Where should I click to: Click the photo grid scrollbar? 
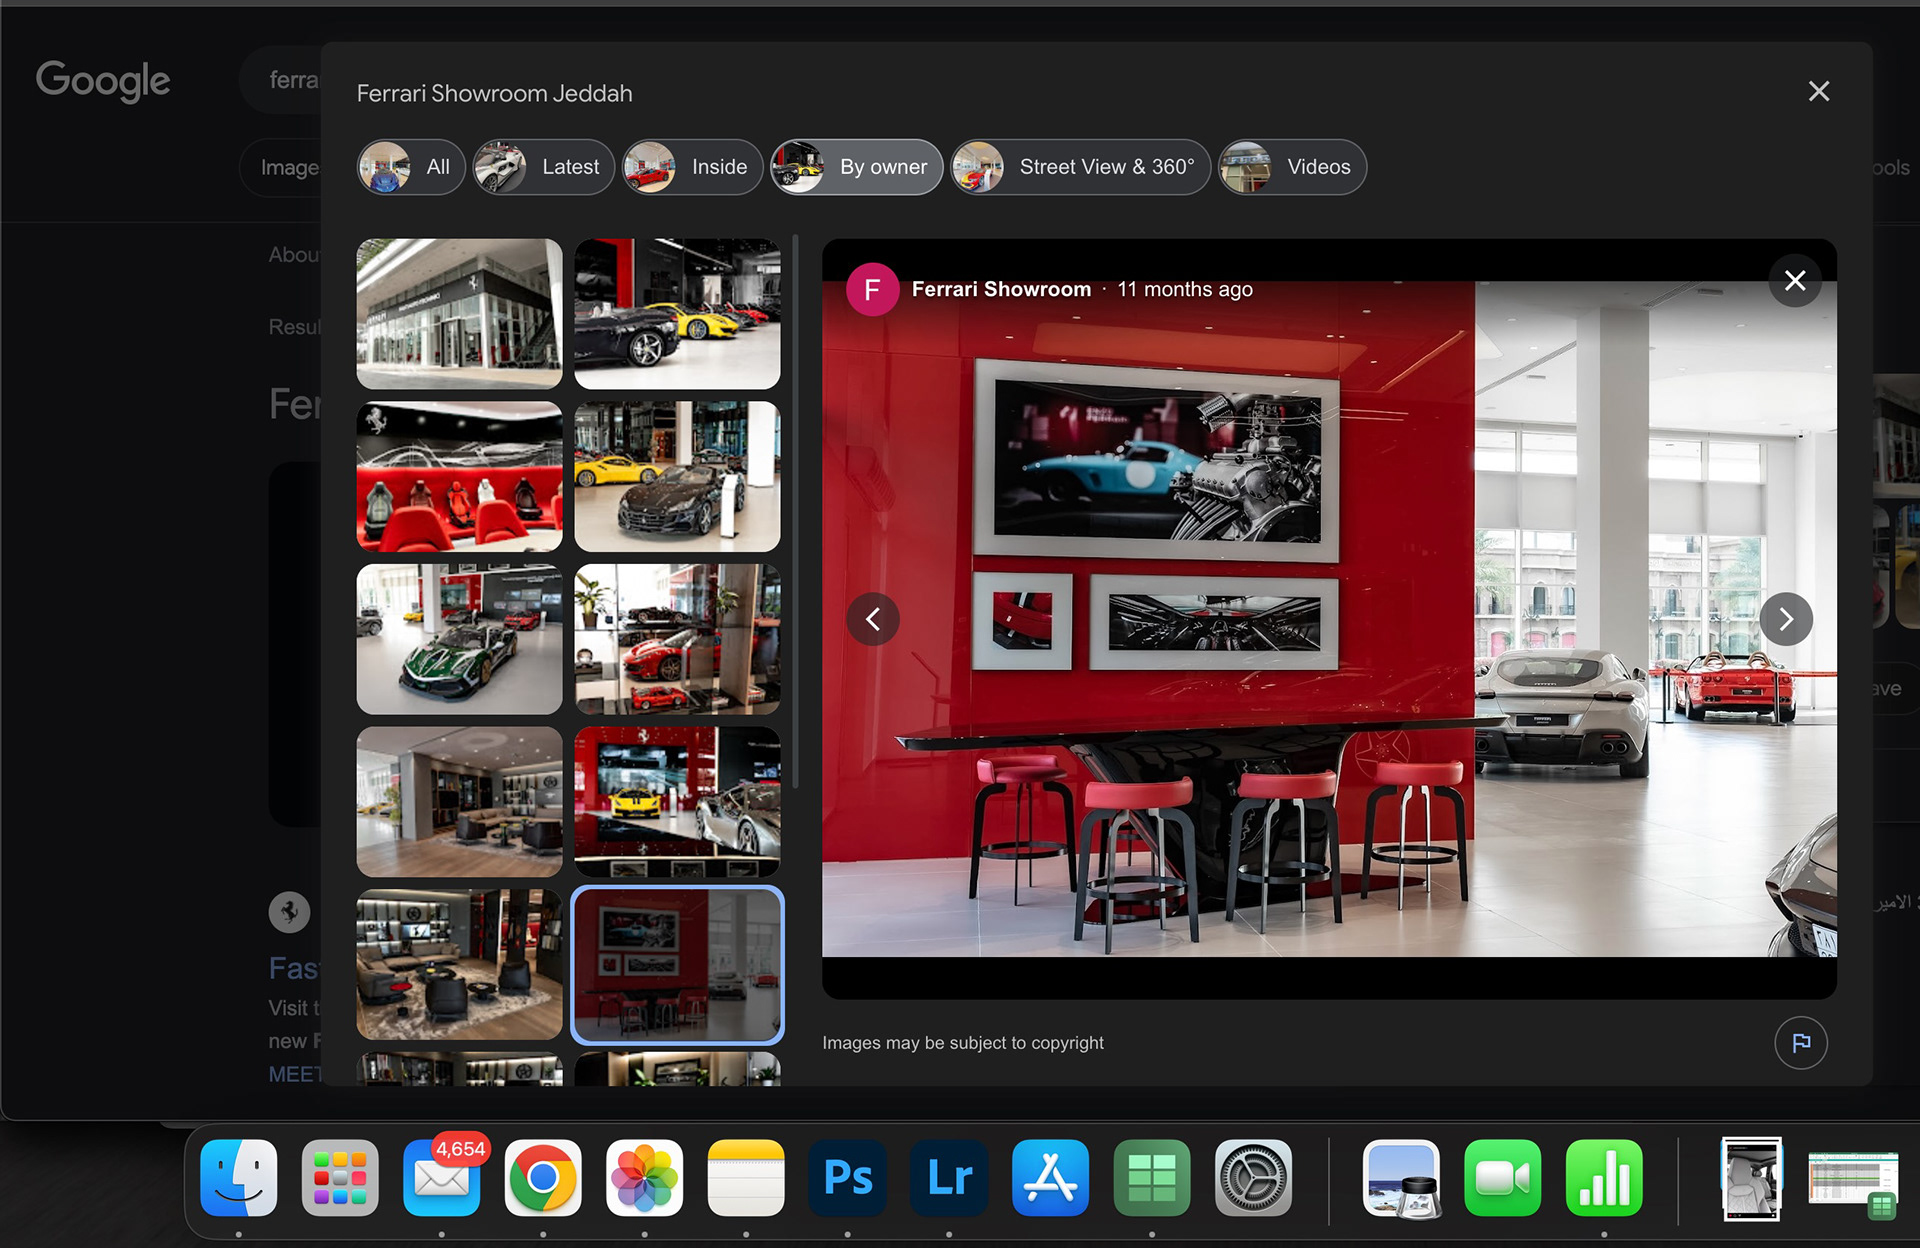[x=795, y=510]
